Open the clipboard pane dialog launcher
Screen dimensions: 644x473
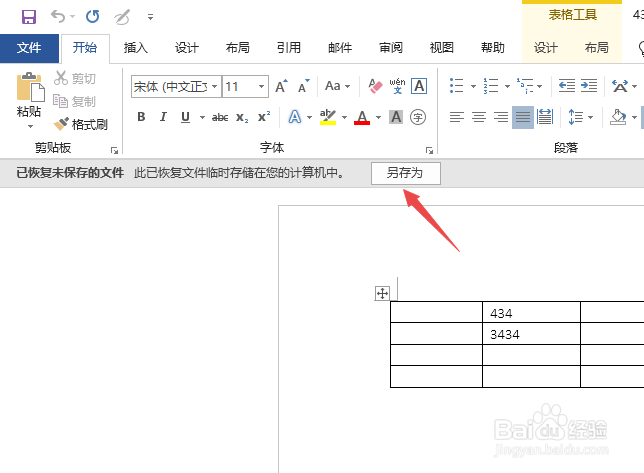pyautogui.click(x=115, y=151)
